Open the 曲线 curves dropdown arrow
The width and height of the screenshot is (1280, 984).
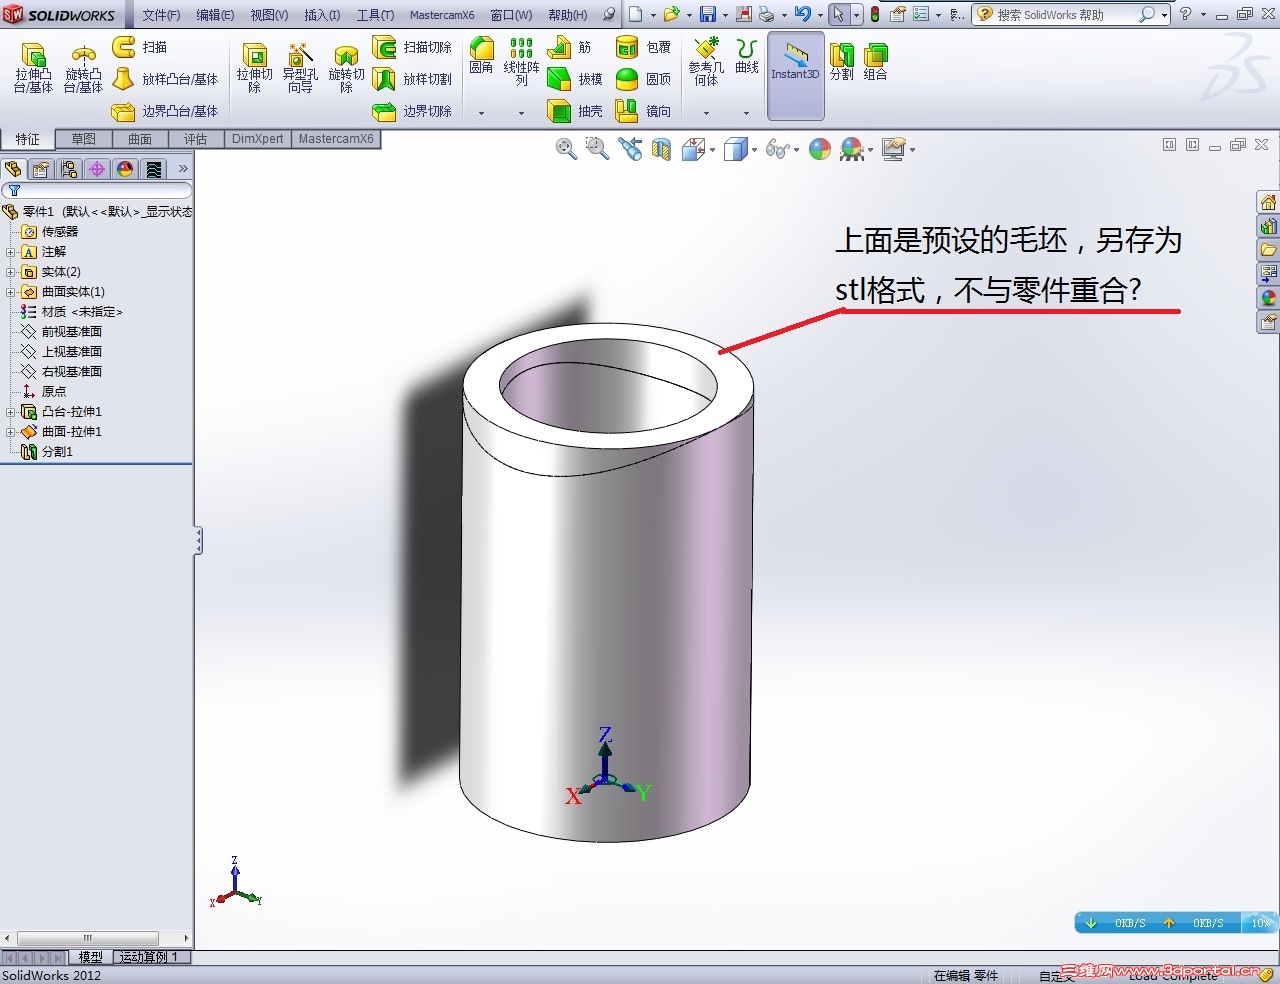746,113
